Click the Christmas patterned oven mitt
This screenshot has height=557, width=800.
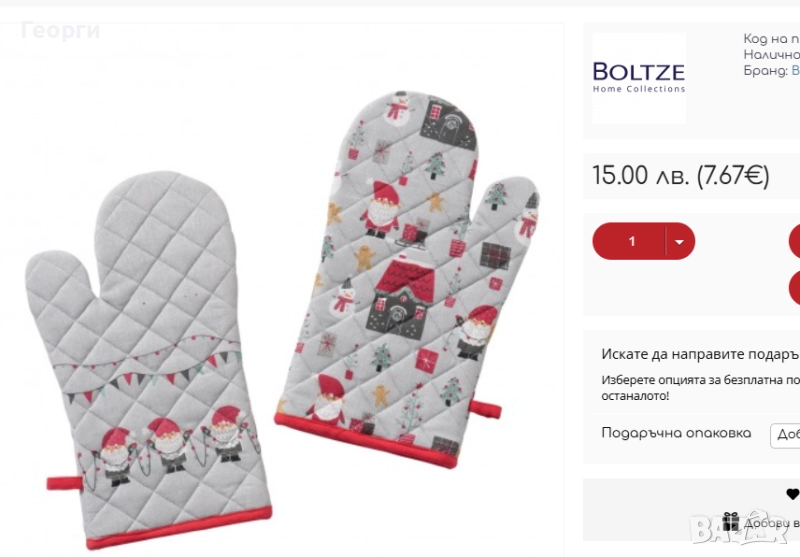coord(406,278)
